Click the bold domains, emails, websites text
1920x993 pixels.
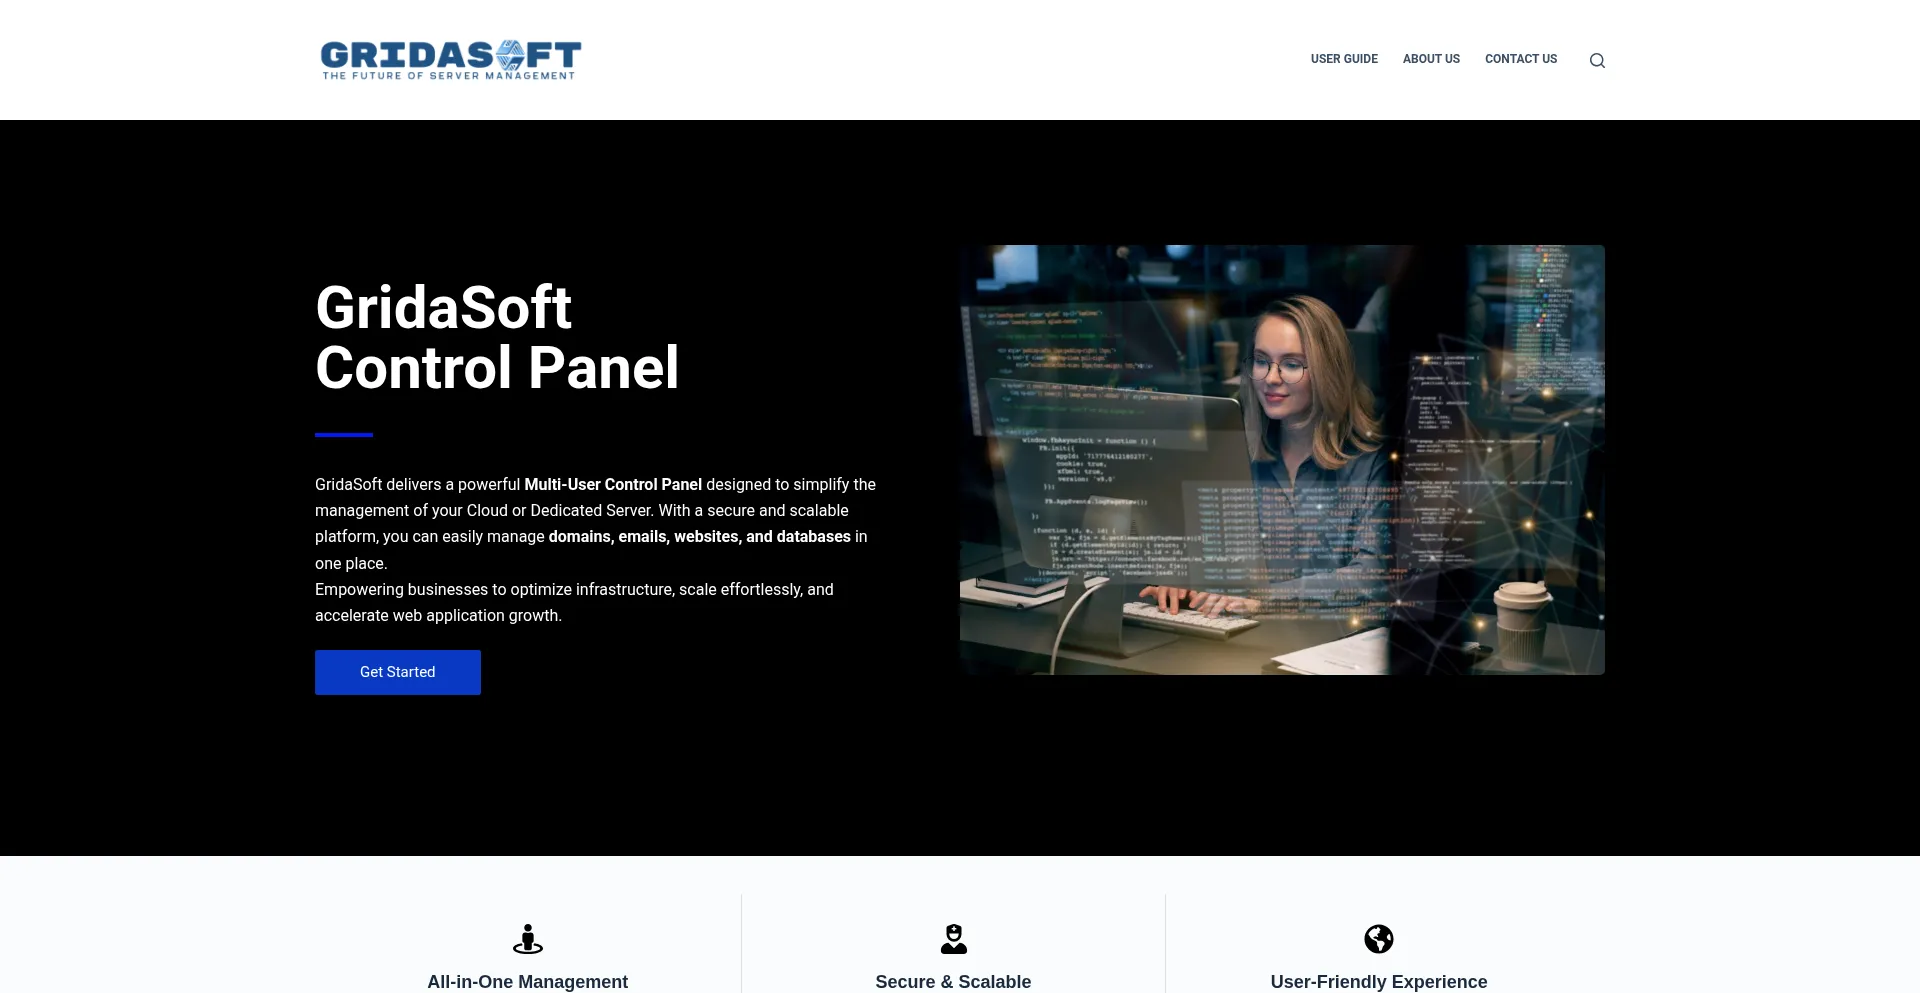(699, 537)
